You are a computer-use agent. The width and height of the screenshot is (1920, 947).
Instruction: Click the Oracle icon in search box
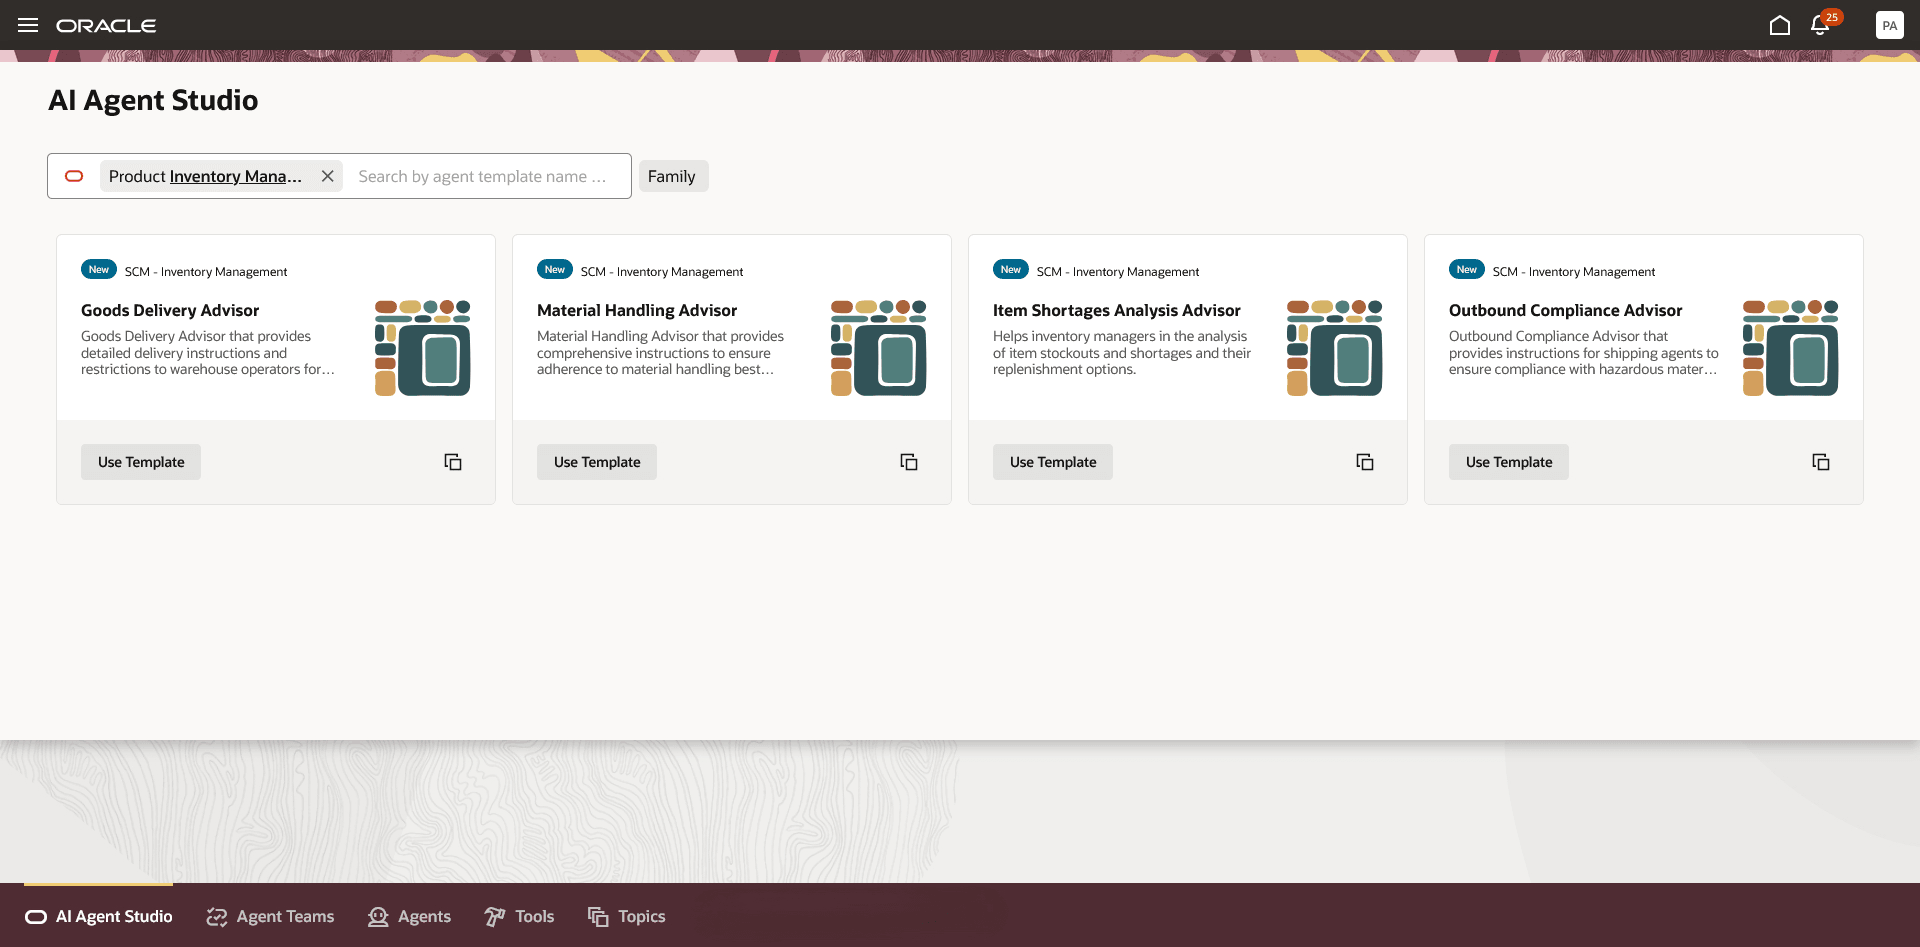pos(74,176)
